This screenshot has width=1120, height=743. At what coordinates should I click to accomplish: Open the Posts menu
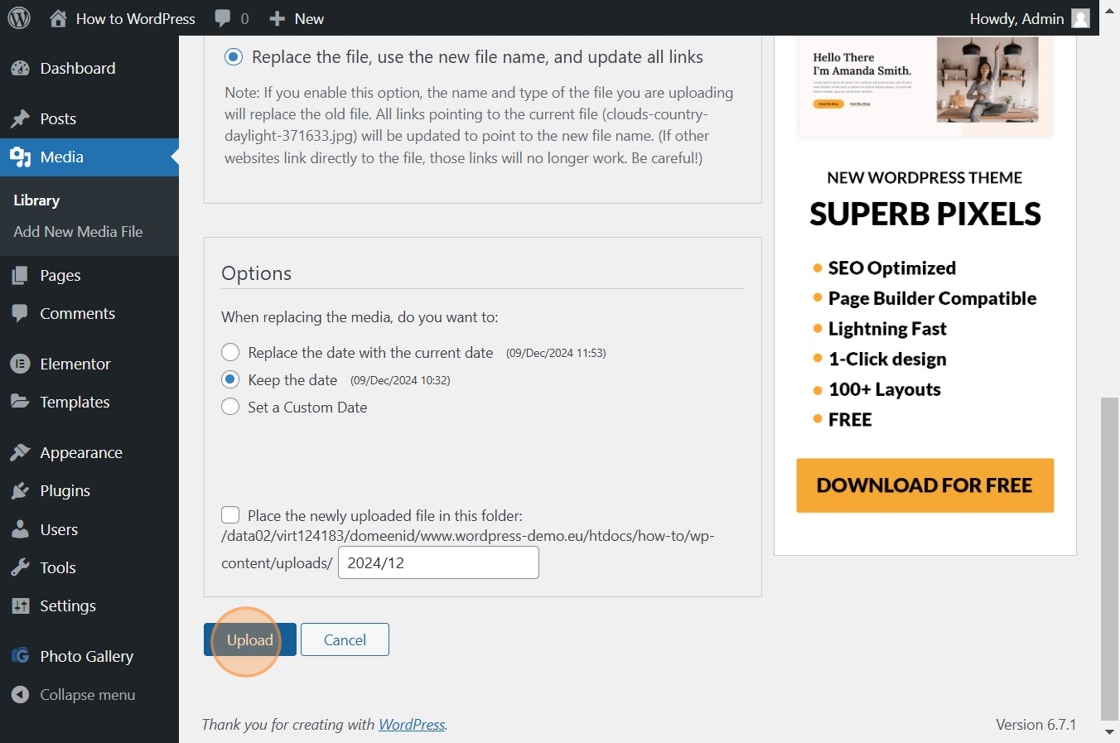point(58,119)
